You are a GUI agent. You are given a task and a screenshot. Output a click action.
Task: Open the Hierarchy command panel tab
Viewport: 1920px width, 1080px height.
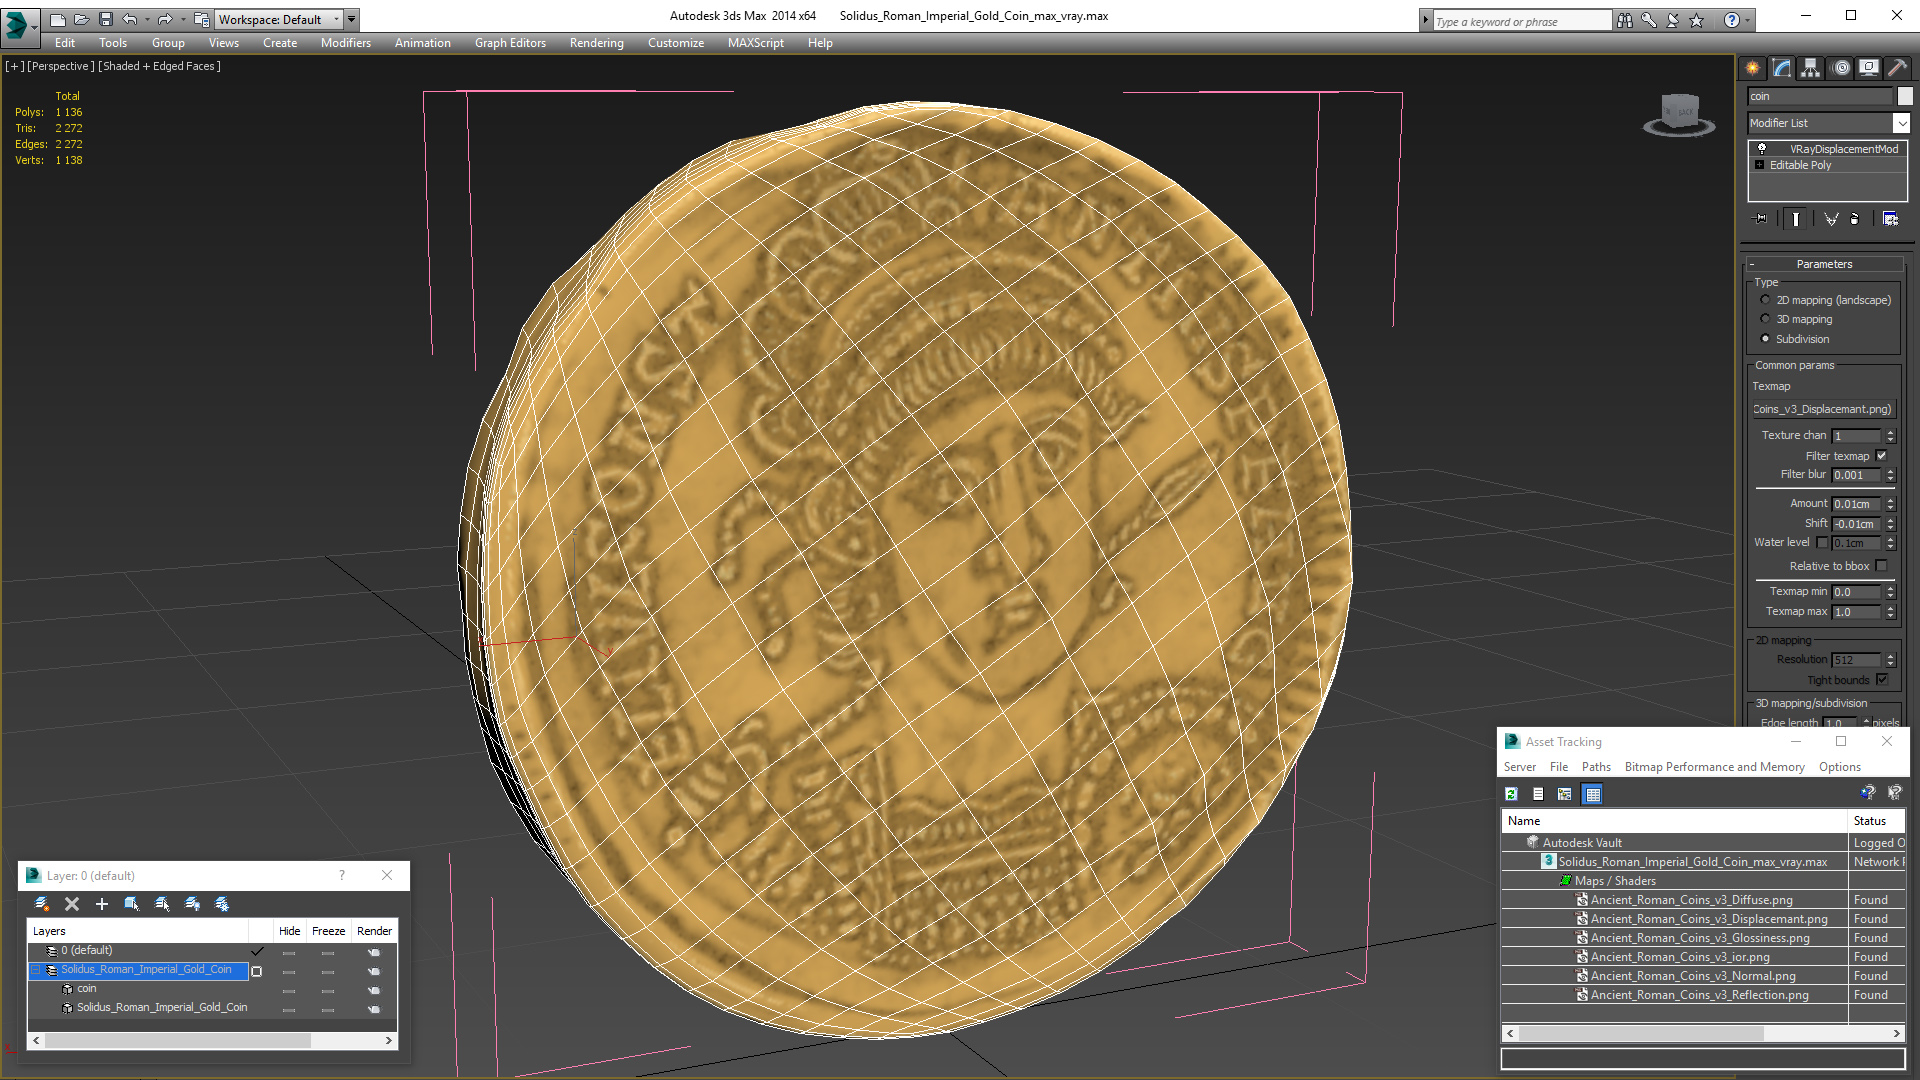1811,68
